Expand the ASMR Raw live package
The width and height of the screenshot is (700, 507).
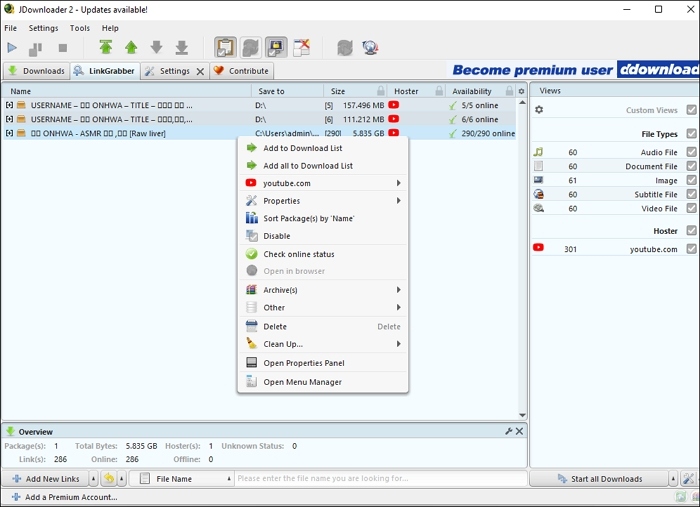pos(9,133)
